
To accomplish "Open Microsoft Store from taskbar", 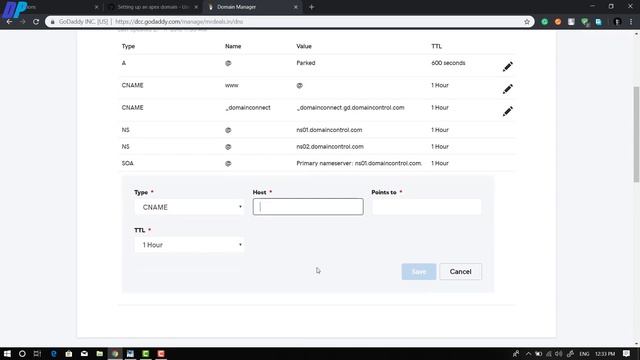I will point(69,353).
